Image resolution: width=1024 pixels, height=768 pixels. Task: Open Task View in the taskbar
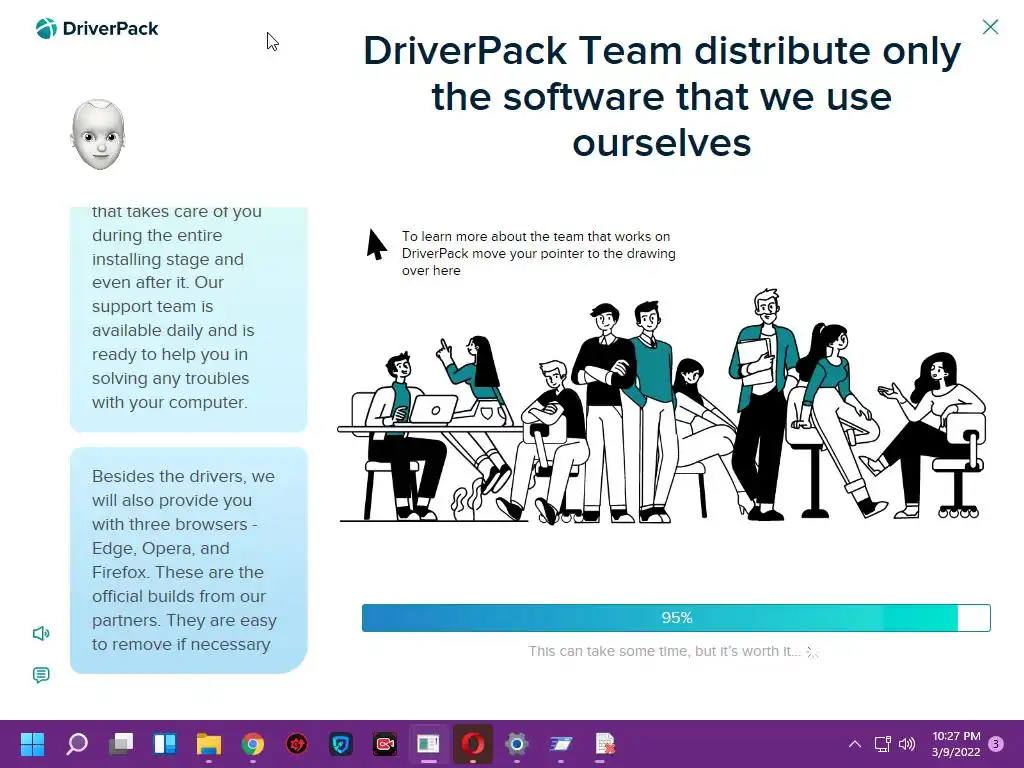coord(121,744)
